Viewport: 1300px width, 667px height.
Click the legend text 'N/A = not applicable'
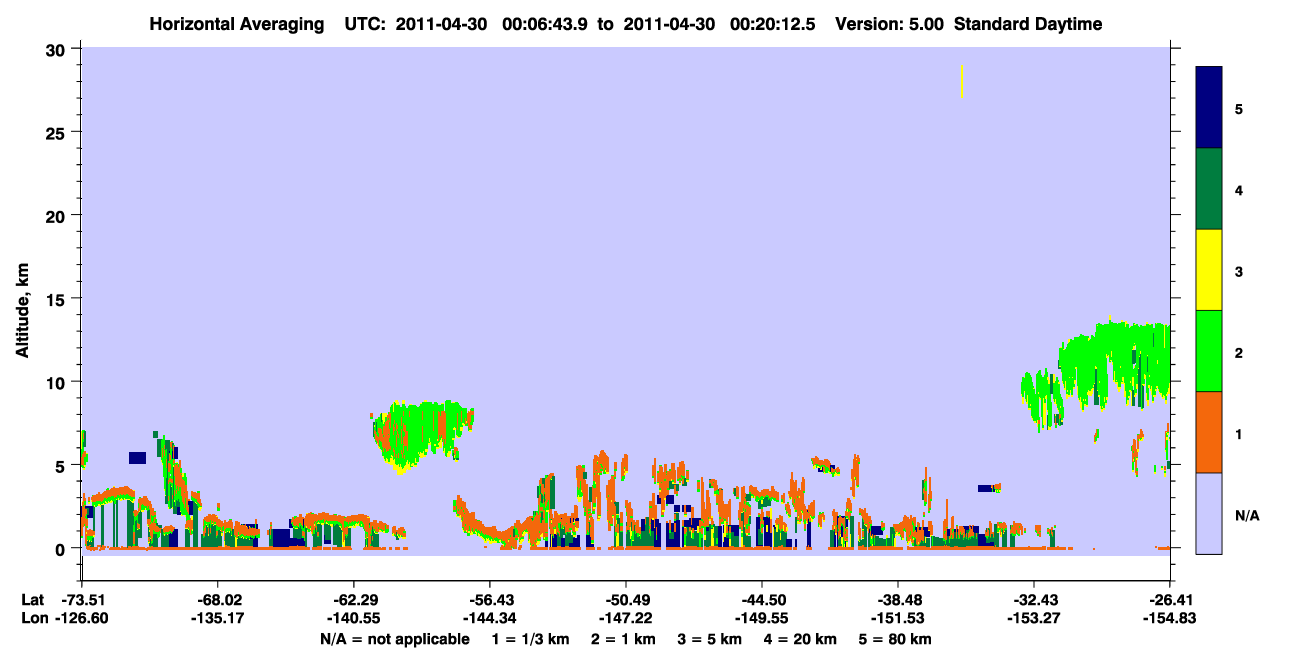(394, 639)
